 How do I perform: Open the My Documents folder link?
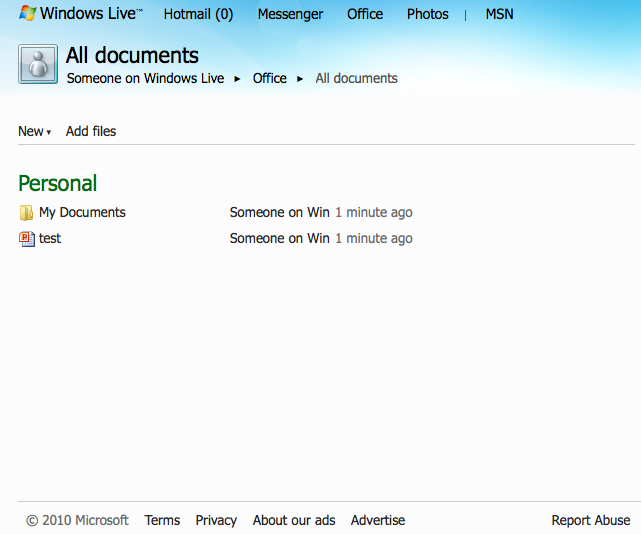pyautogui.click(x=82, y=213)
